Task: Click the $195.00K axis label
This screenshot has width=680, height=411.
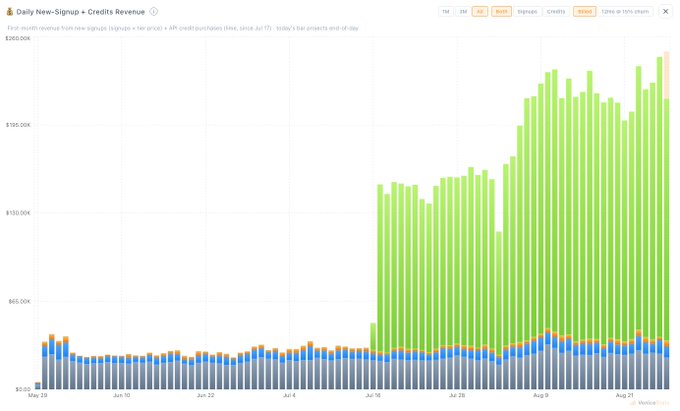Action: point(18,125)
